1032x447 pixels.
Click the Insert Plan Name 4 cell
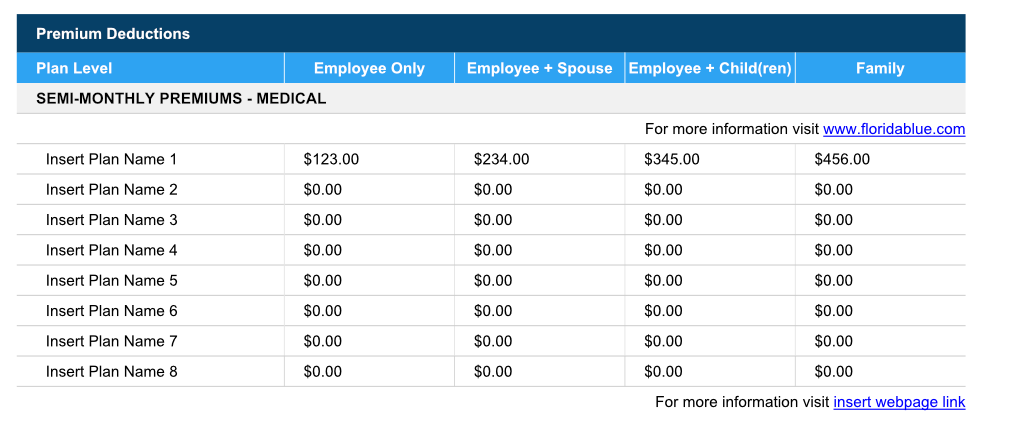coord(112,250)
